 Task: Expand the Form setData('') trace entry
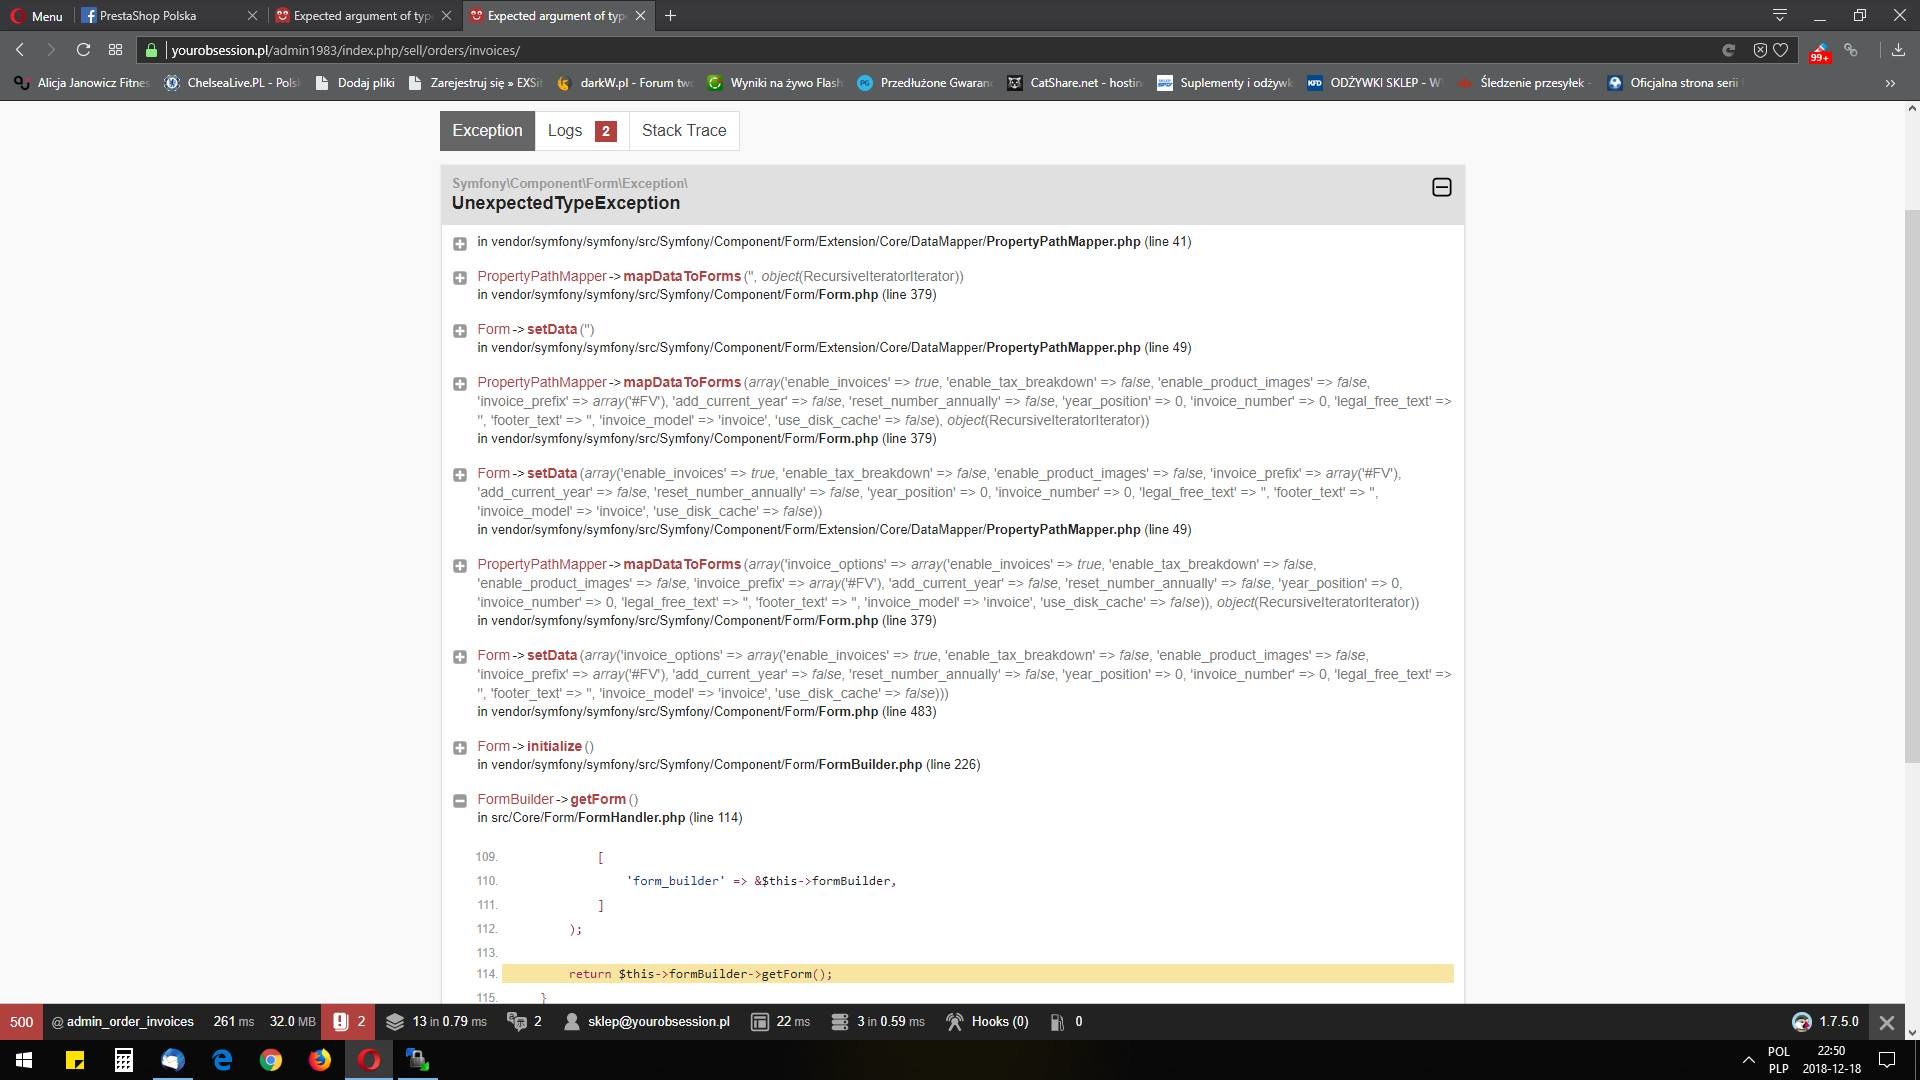pyautogui.click(x=460, y=330)
